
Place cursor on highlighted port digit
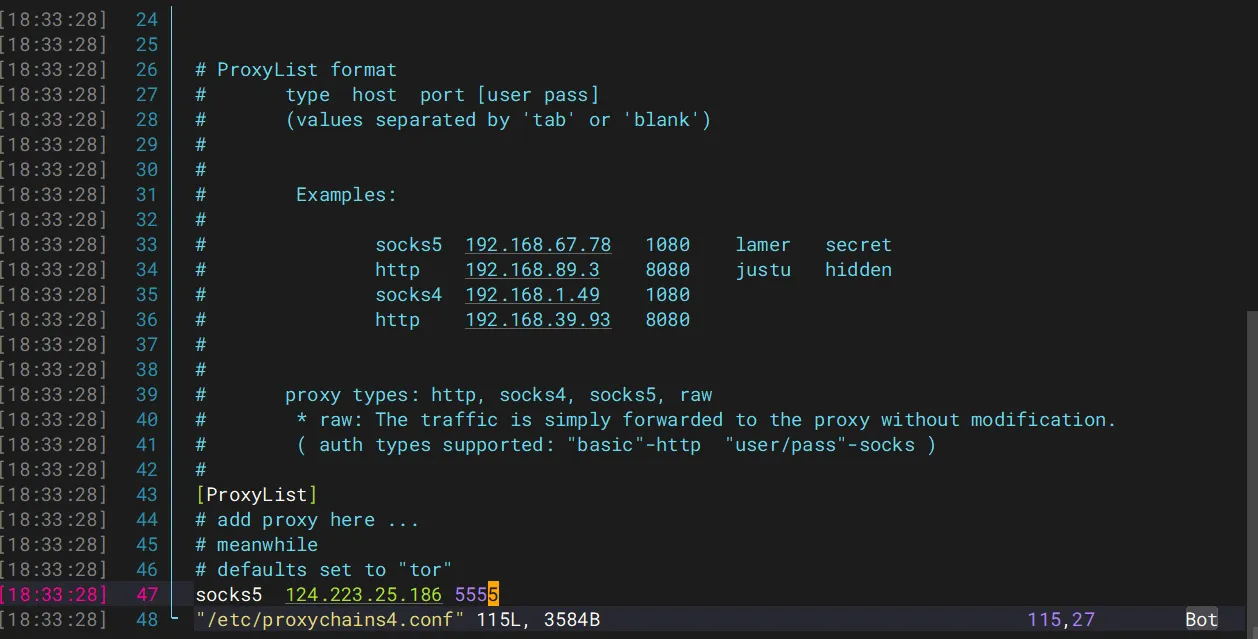[493, 595]
